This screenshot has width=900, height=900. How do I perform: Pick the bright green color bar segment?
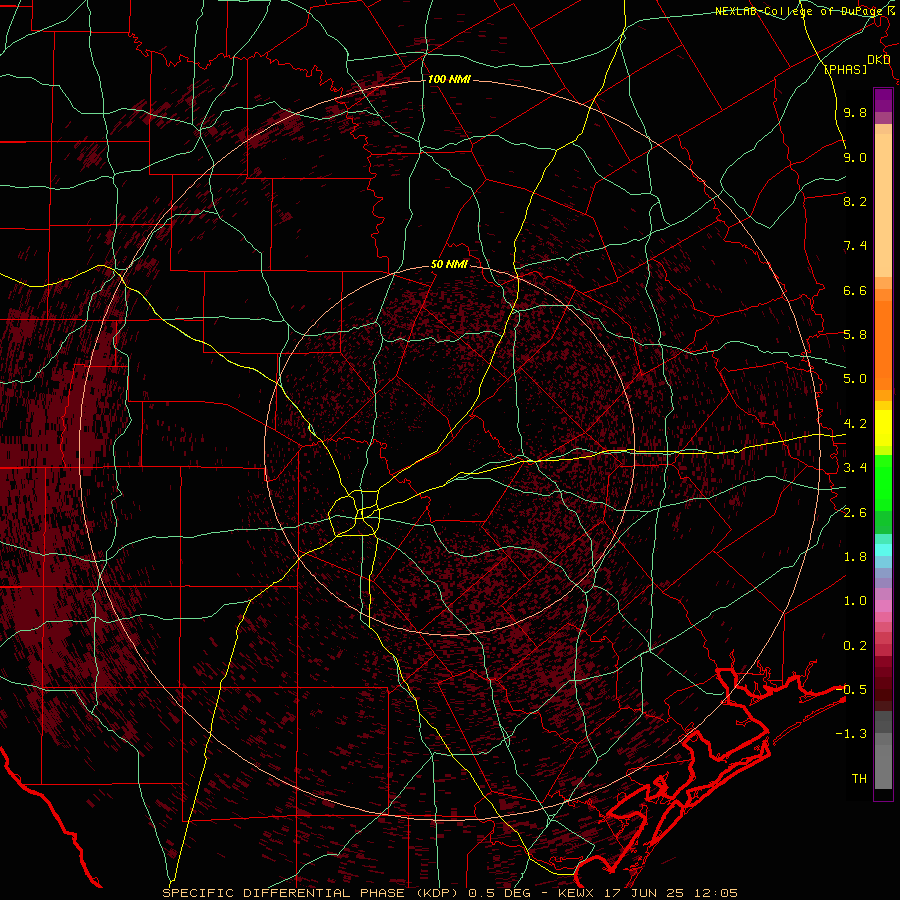(x=883, y=483)
